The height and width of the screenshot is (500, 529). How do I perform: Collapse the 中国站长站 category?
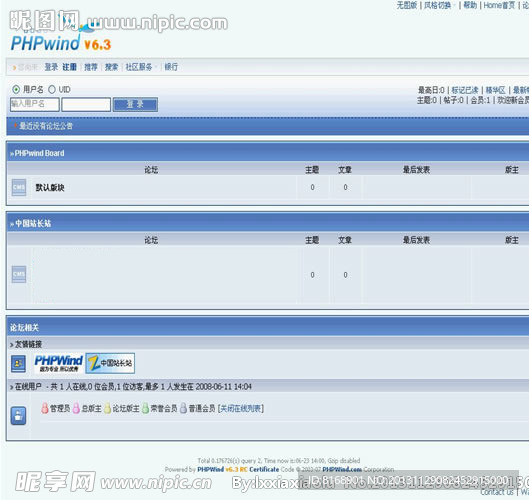click(12, 224)
